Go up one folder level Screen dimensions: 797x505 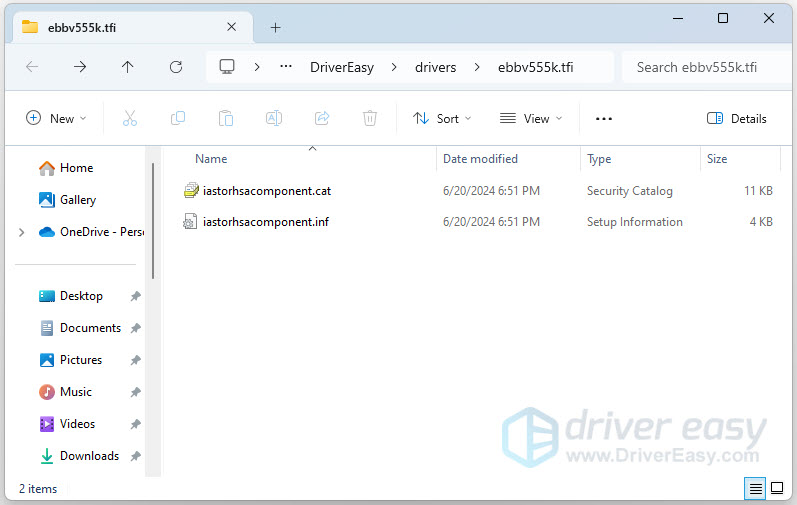tap(127, 67)
